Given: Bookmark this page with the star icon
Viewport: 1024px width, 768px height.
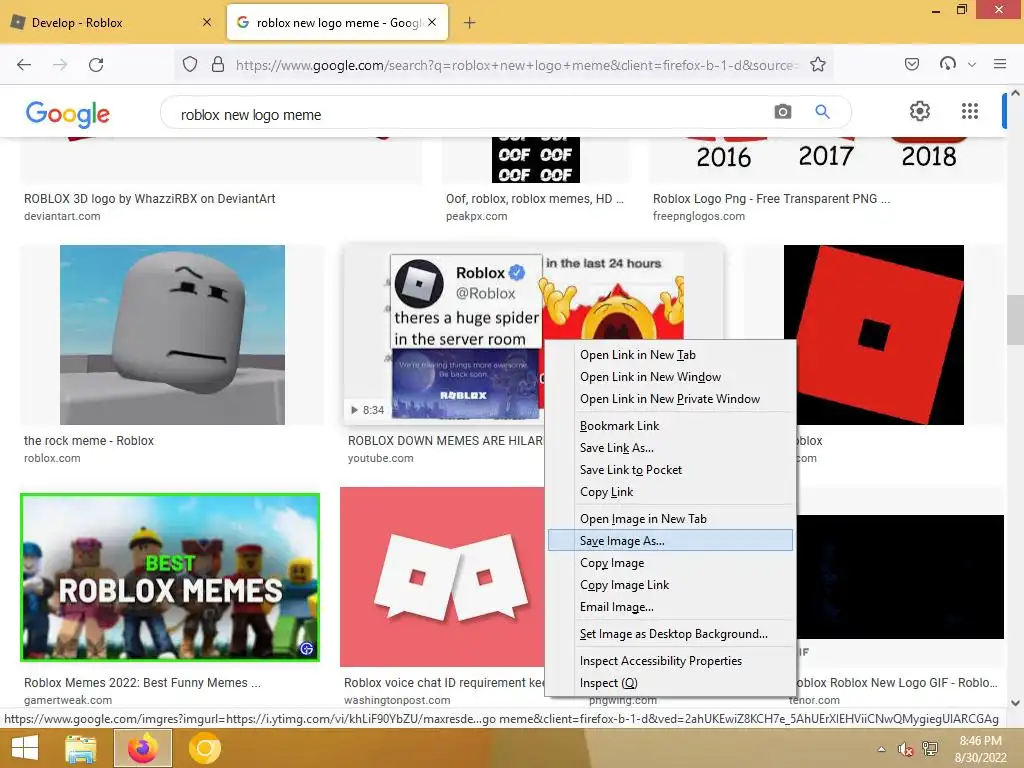Looking at the screenshot, I should click(x=818, y=65).
